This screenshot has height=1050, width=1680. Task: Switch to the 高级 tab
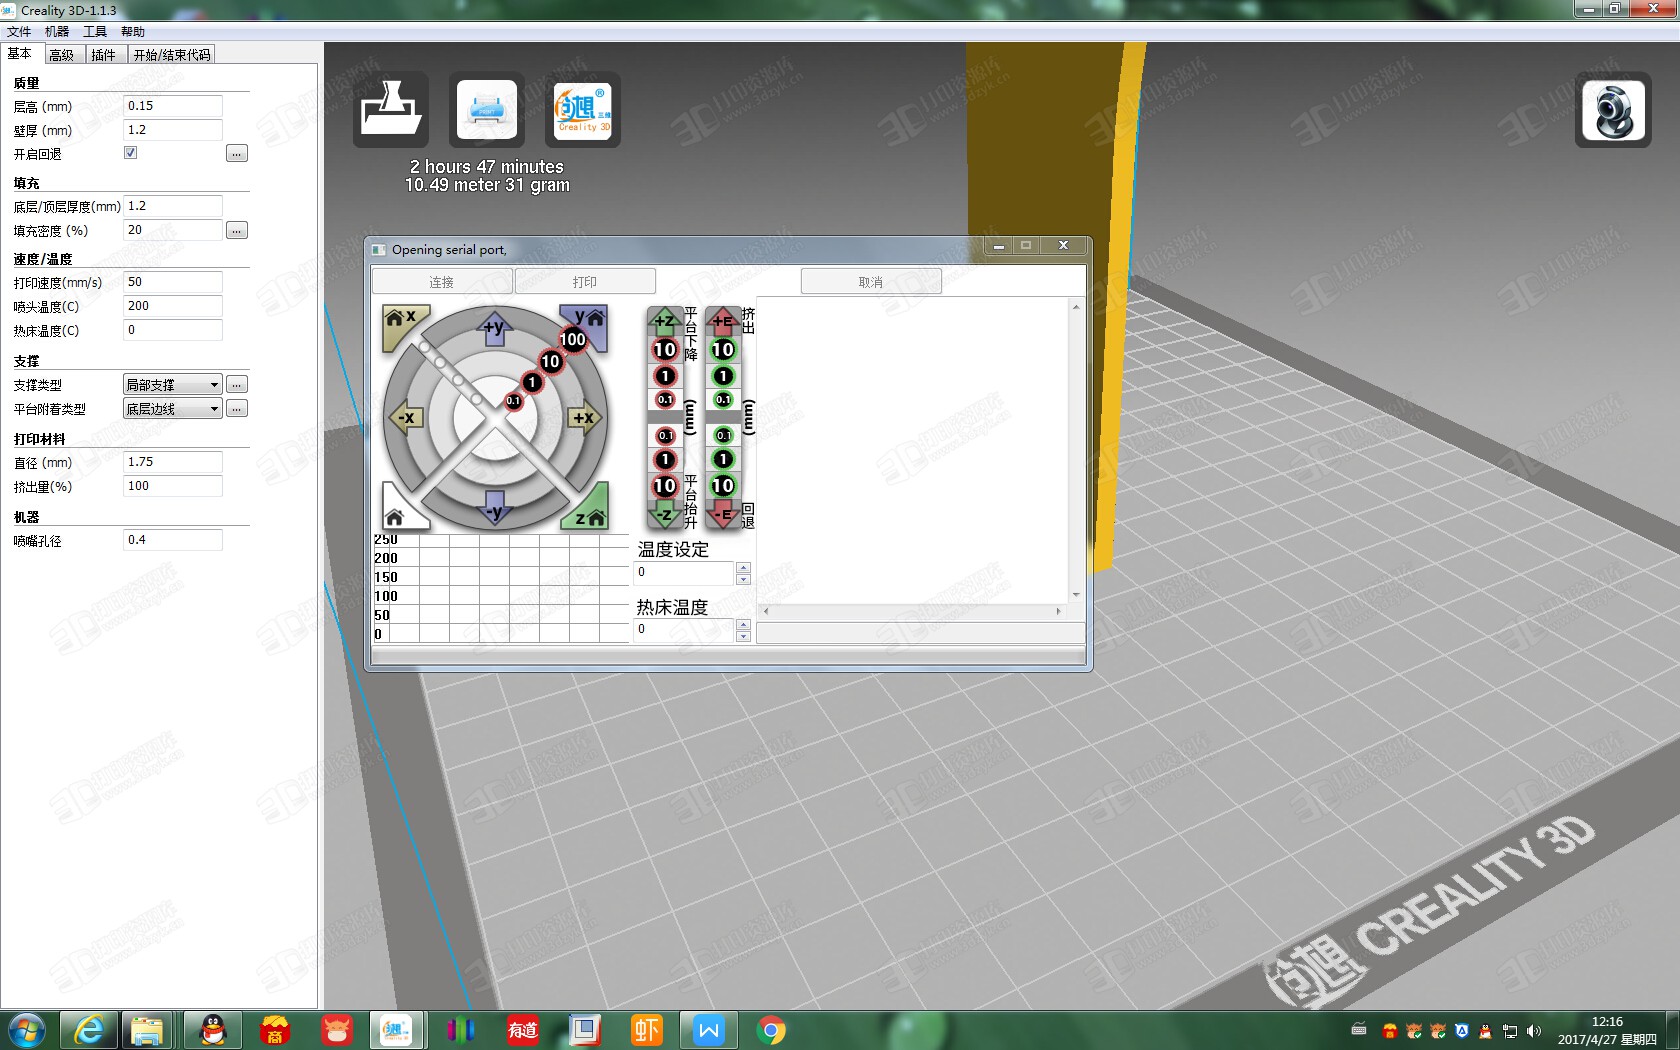62,55
